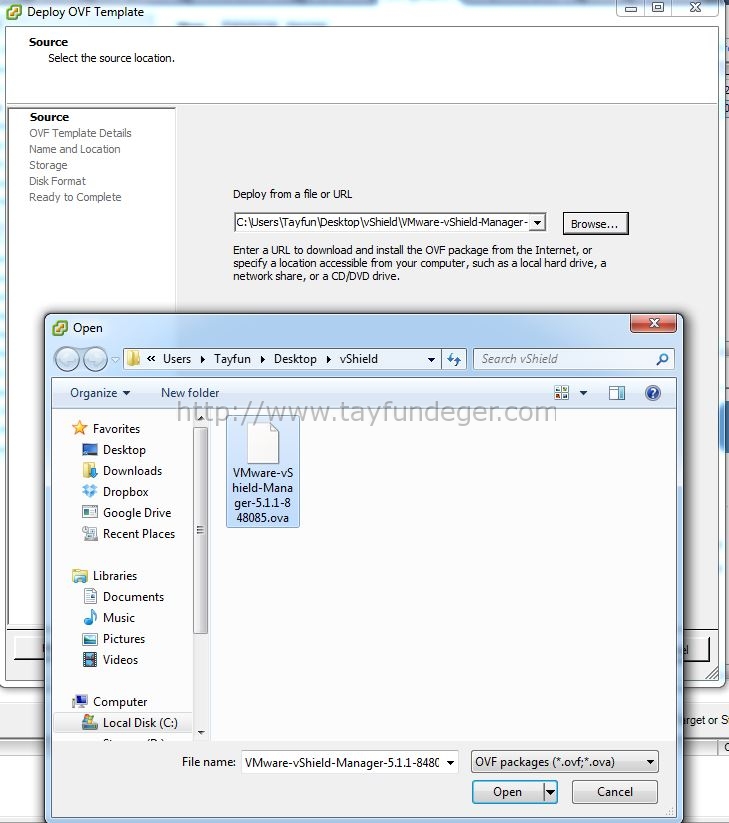
Task: Click the Dropbox icon in sidebar
Action: coord(90,491)
